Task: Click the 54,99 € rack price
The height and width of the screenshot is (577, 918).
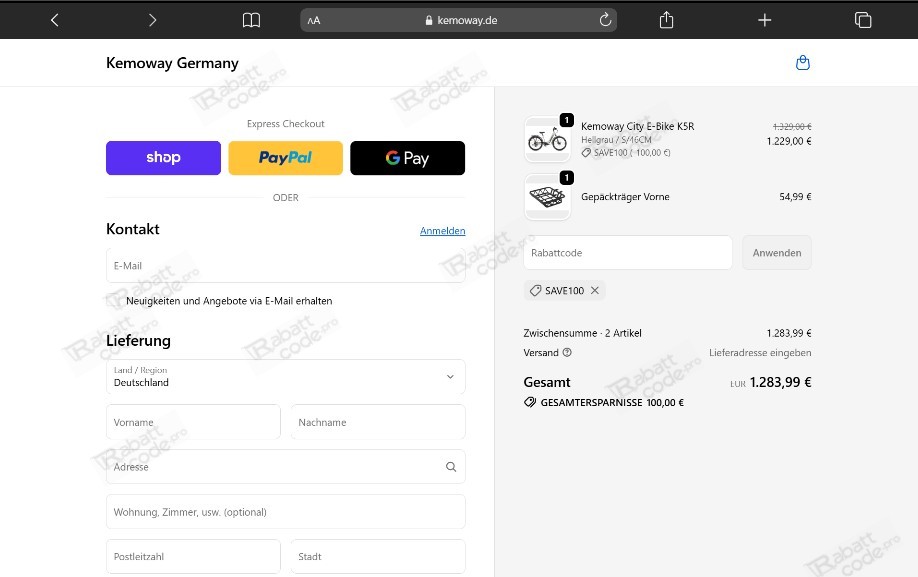Action: (x=795, y=197)
